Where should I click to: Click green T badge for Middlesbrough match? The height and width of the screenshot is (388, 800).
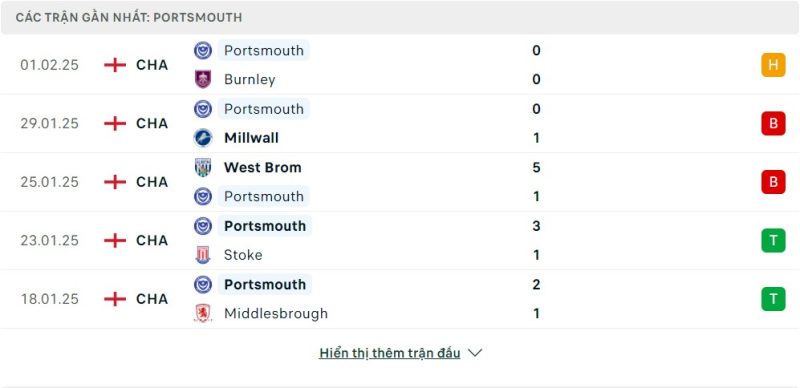tap(773, 299)
